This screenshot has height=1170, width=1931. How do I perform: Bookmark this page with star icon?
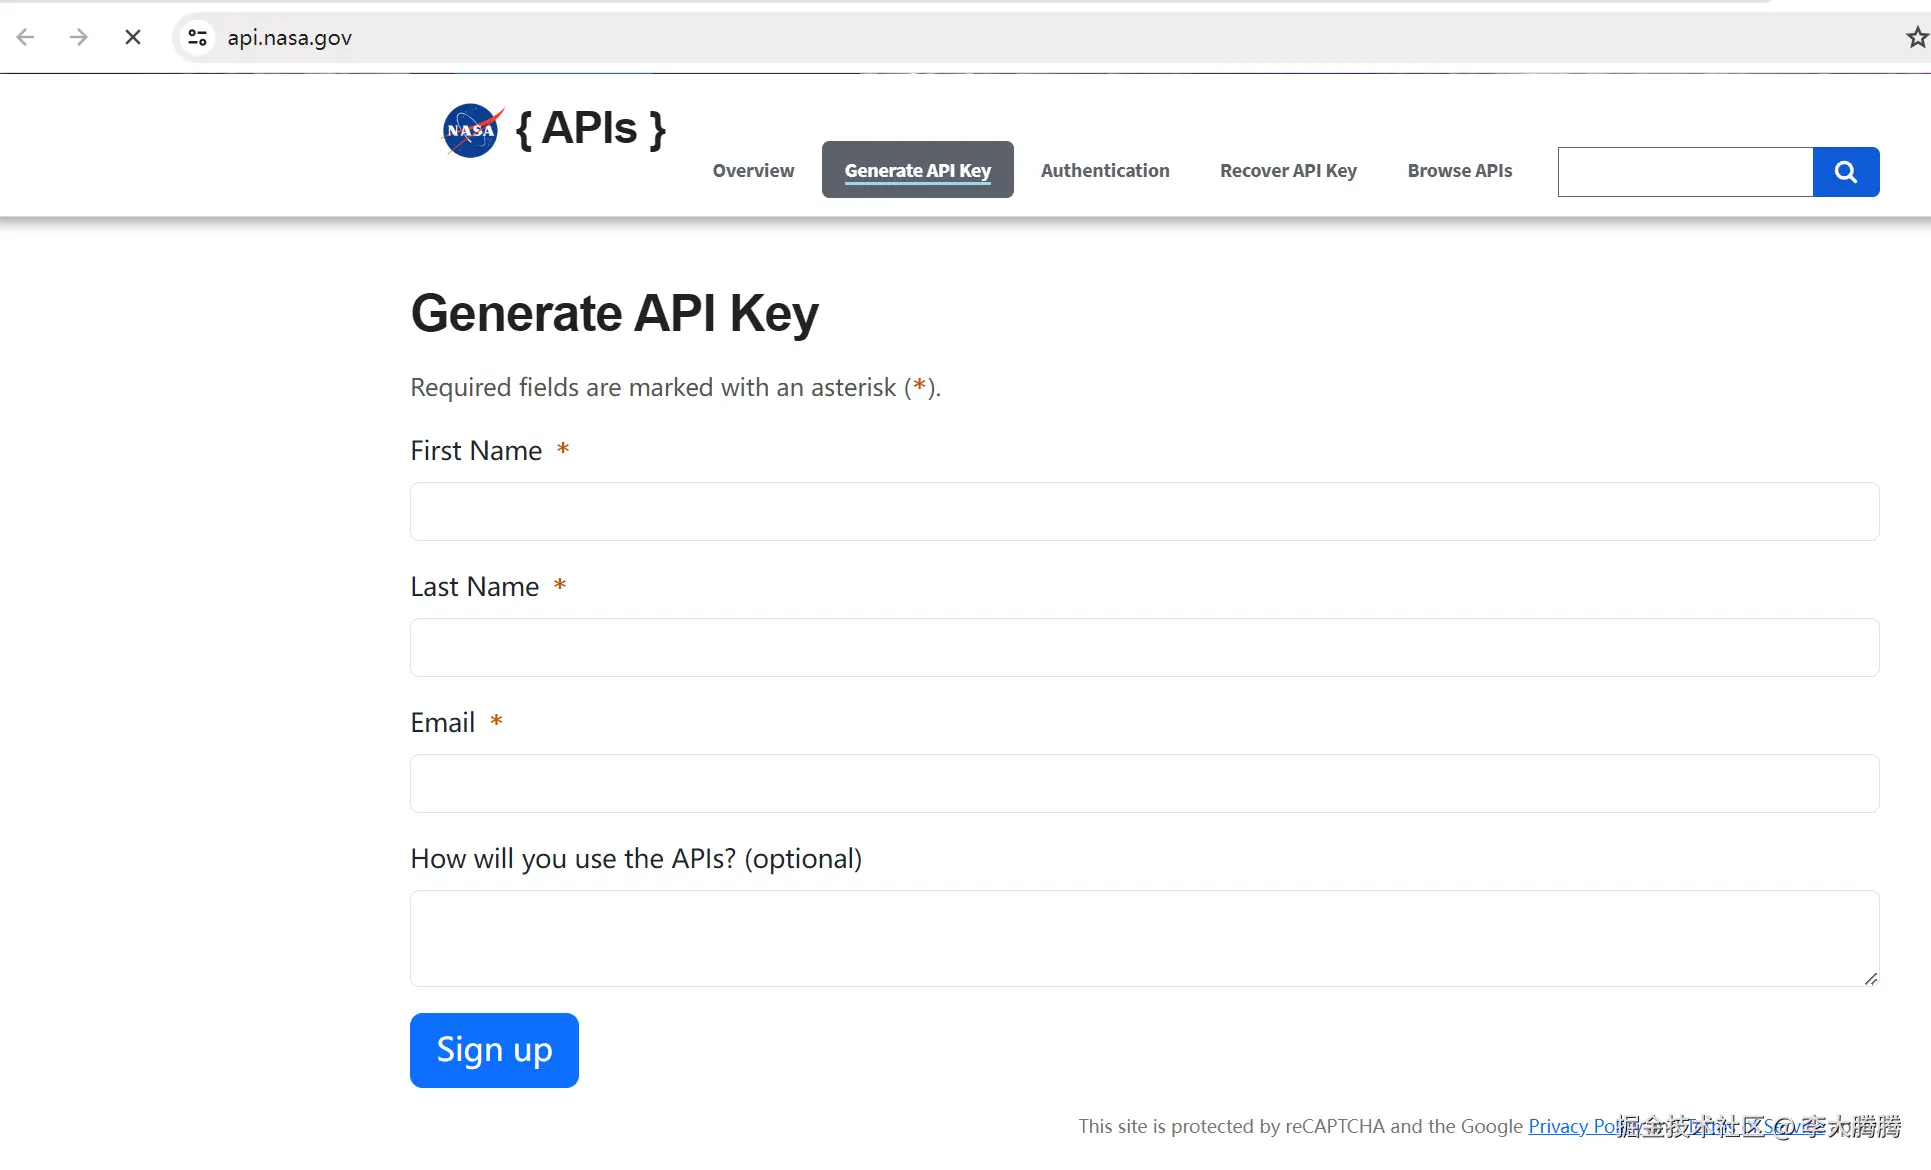[x=1915, y=38]
